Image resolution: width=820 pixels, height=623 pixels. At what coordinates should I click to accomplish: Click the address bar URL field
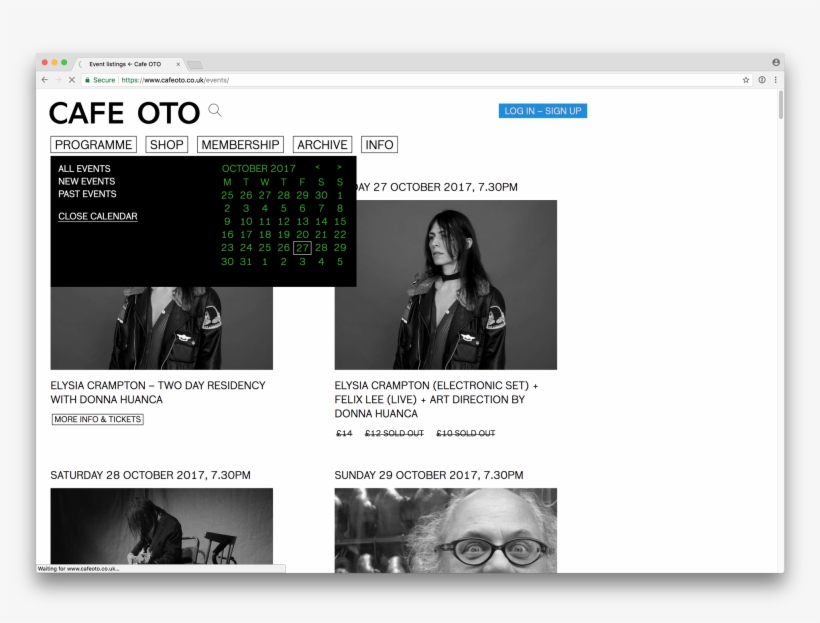tap(418, 80)
